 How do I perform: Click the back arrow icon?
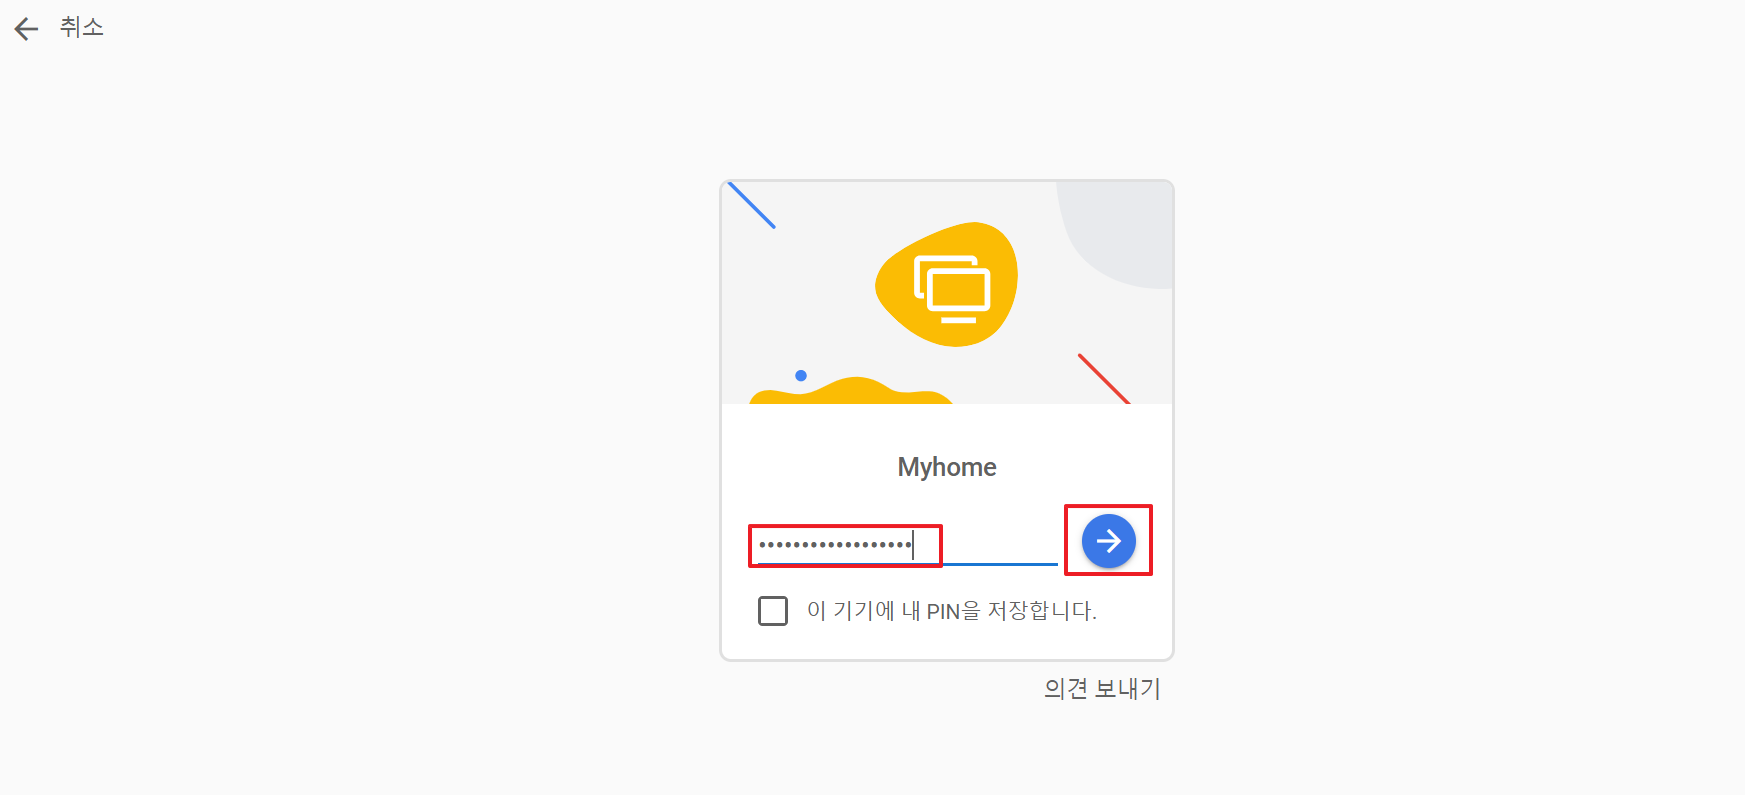tap(27, 29)
